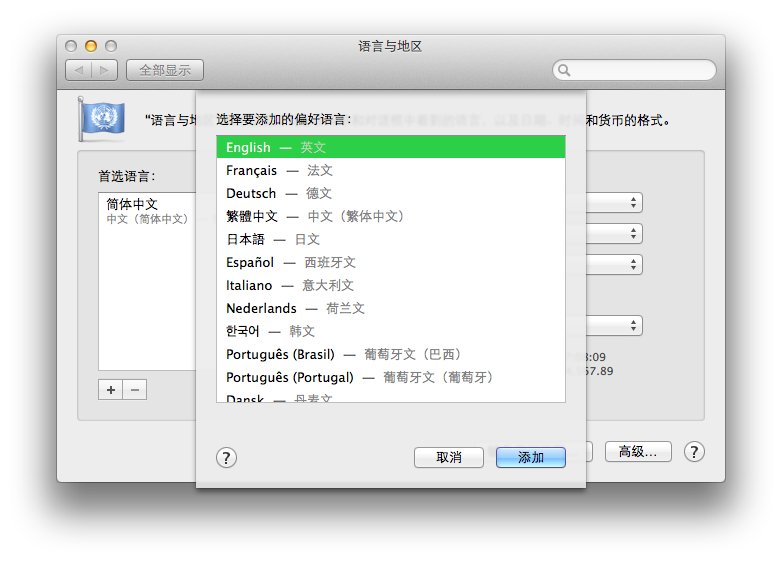Open help in the main window
Viewport: 782px width, 561px height.
click(694, 452)
